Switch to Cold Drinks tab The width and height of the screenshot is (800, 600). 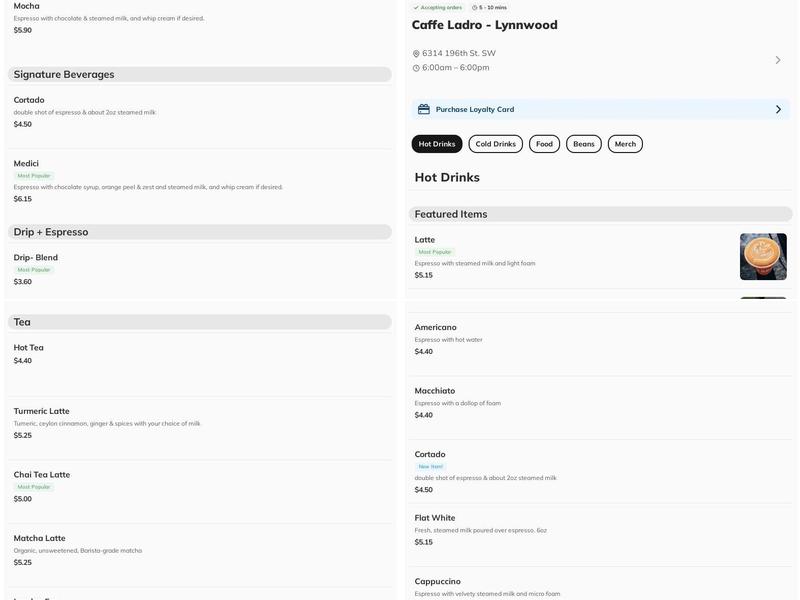pos(495,144)
